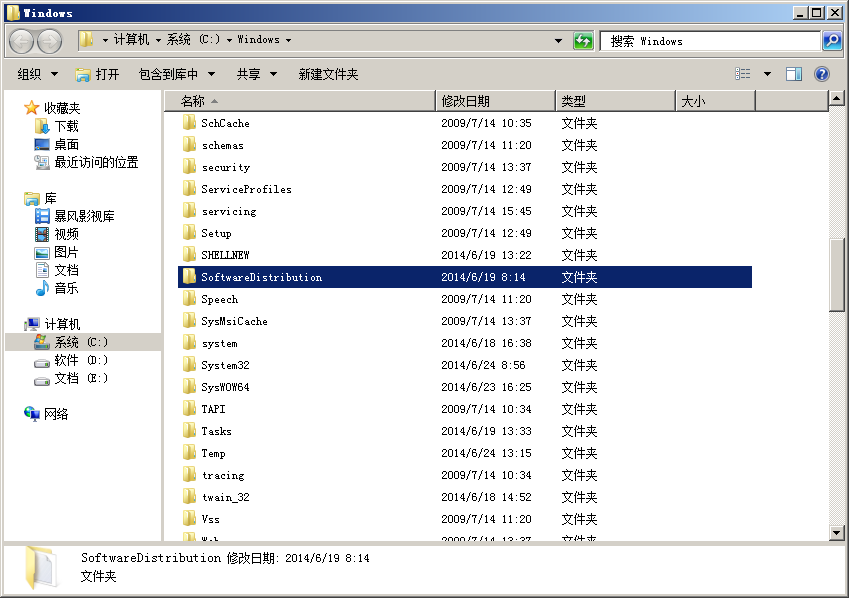The height and width of the screenshot is (598, 849).
Task: Select the tracing folder name
Action: tap(223, 475)
